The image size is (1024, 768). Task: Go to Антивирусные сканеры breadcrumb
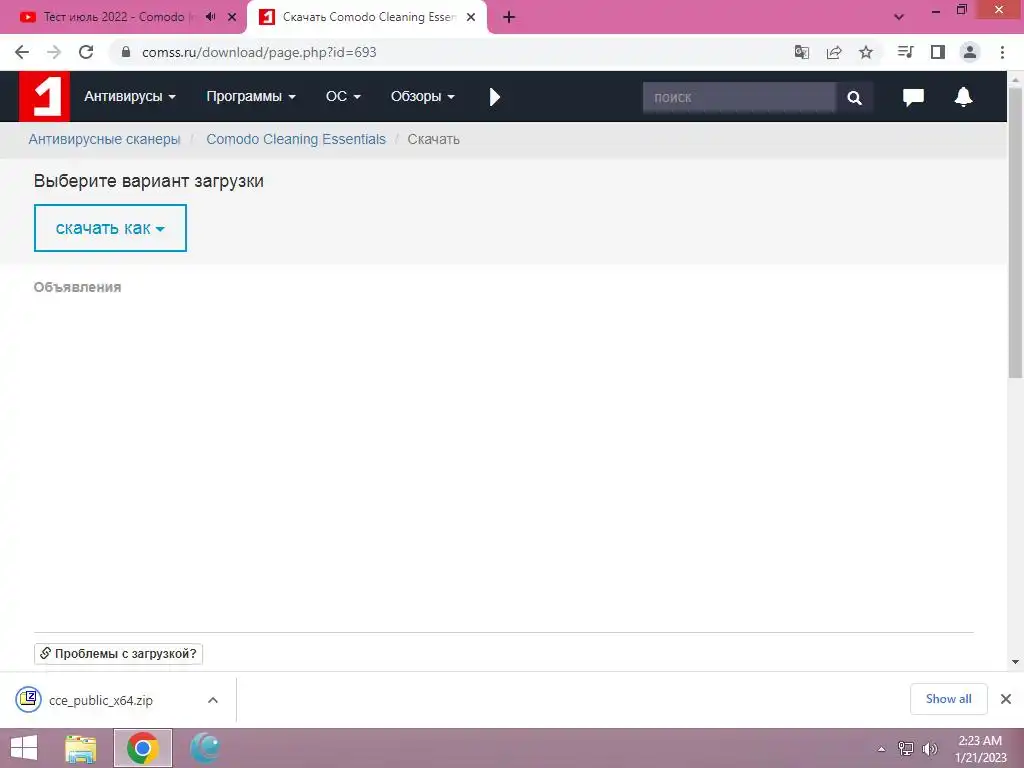[104, 139]
